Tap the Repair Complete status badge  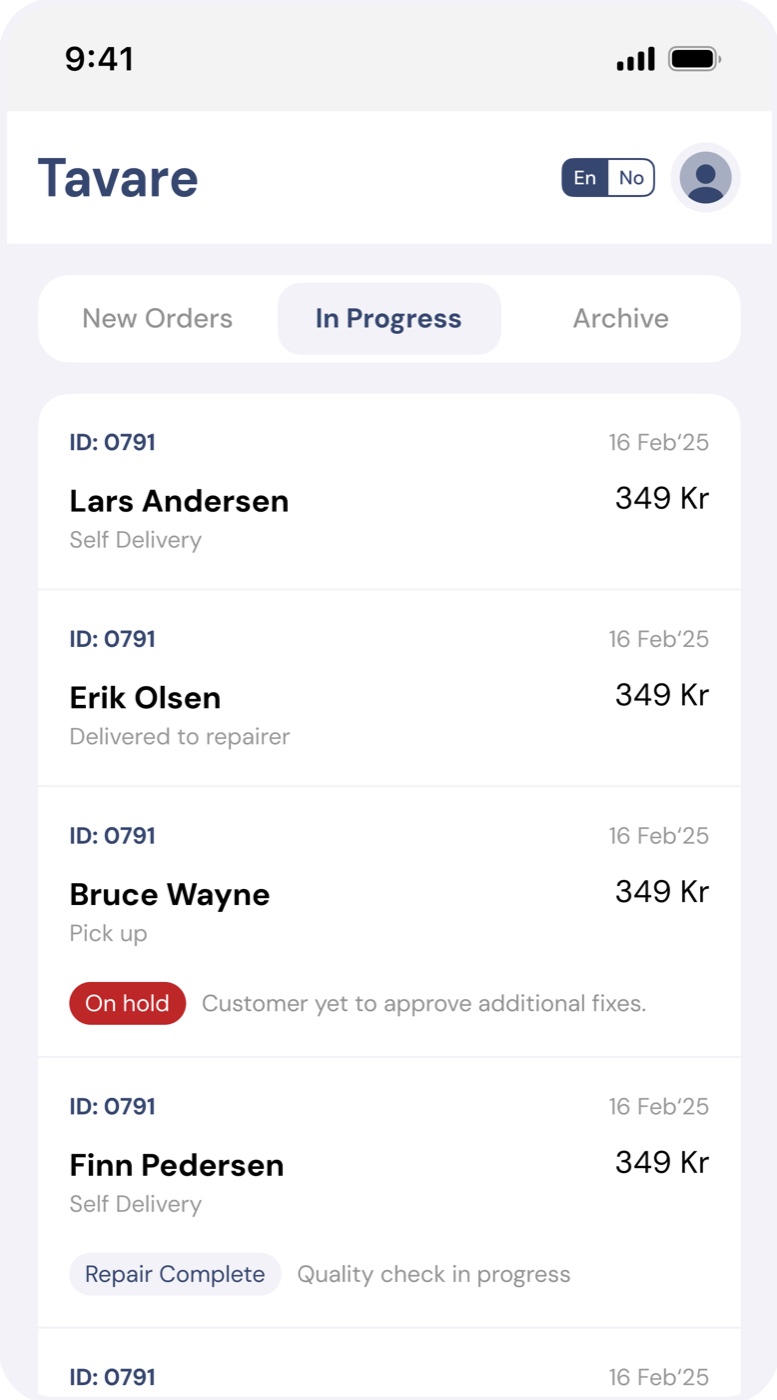tap(175, 1274)
